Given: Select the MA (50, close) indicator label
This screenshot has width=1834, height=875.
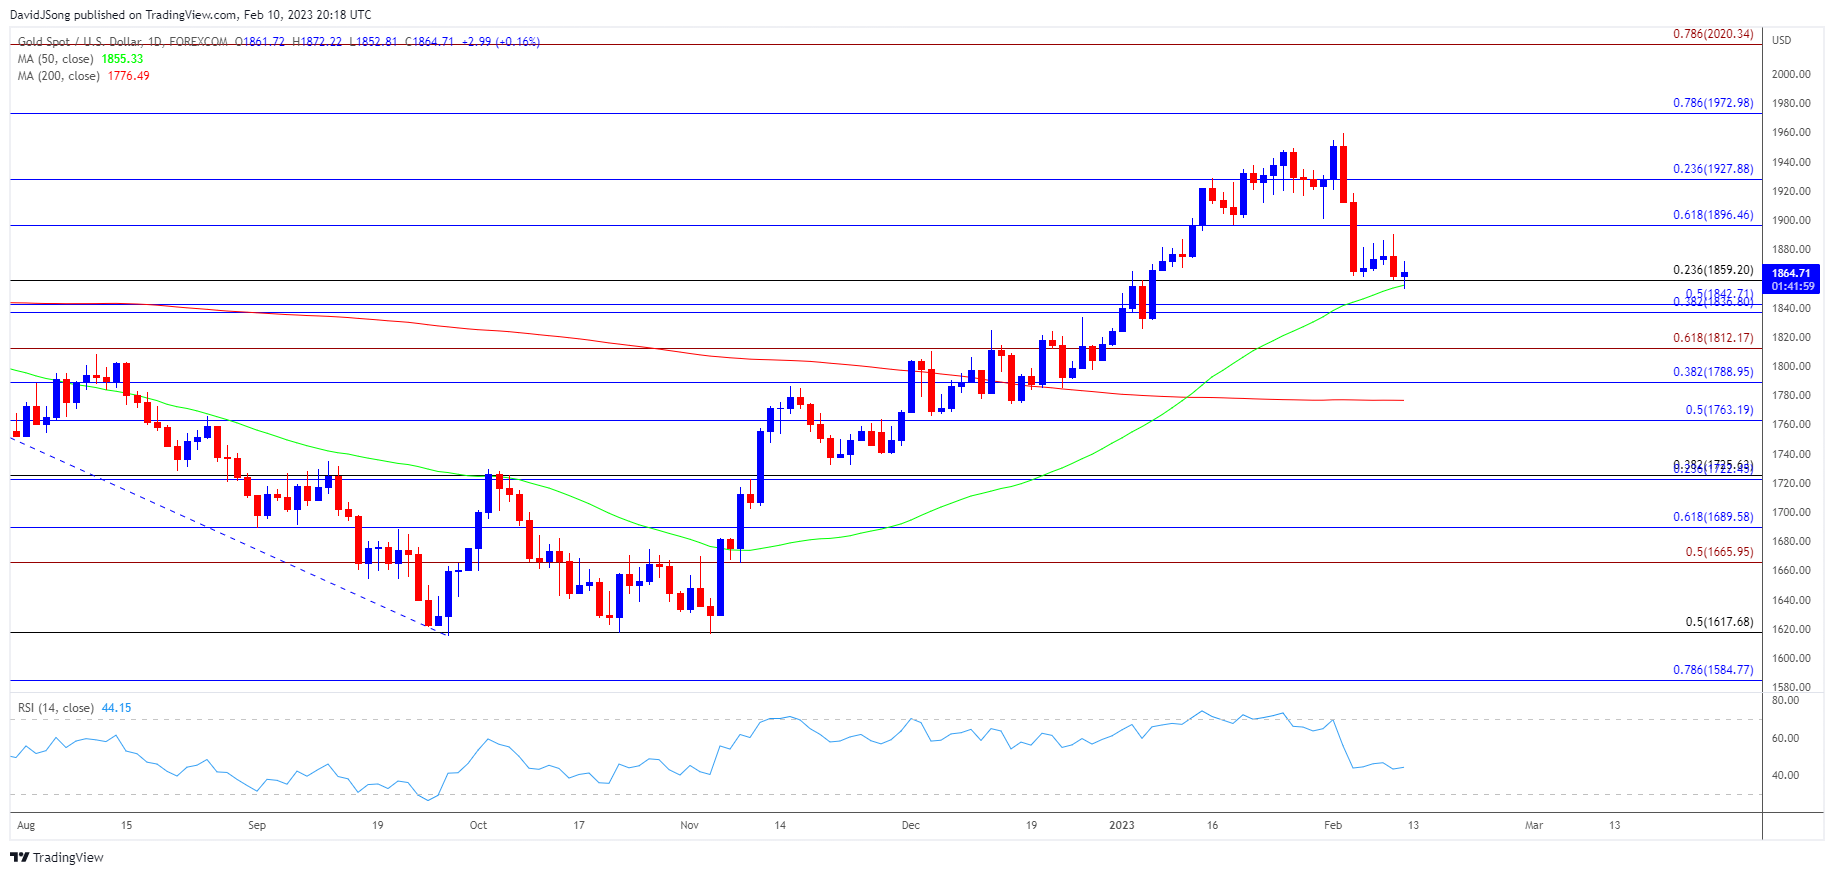Looking at the screenshot, I should click(x=56, y=59).
